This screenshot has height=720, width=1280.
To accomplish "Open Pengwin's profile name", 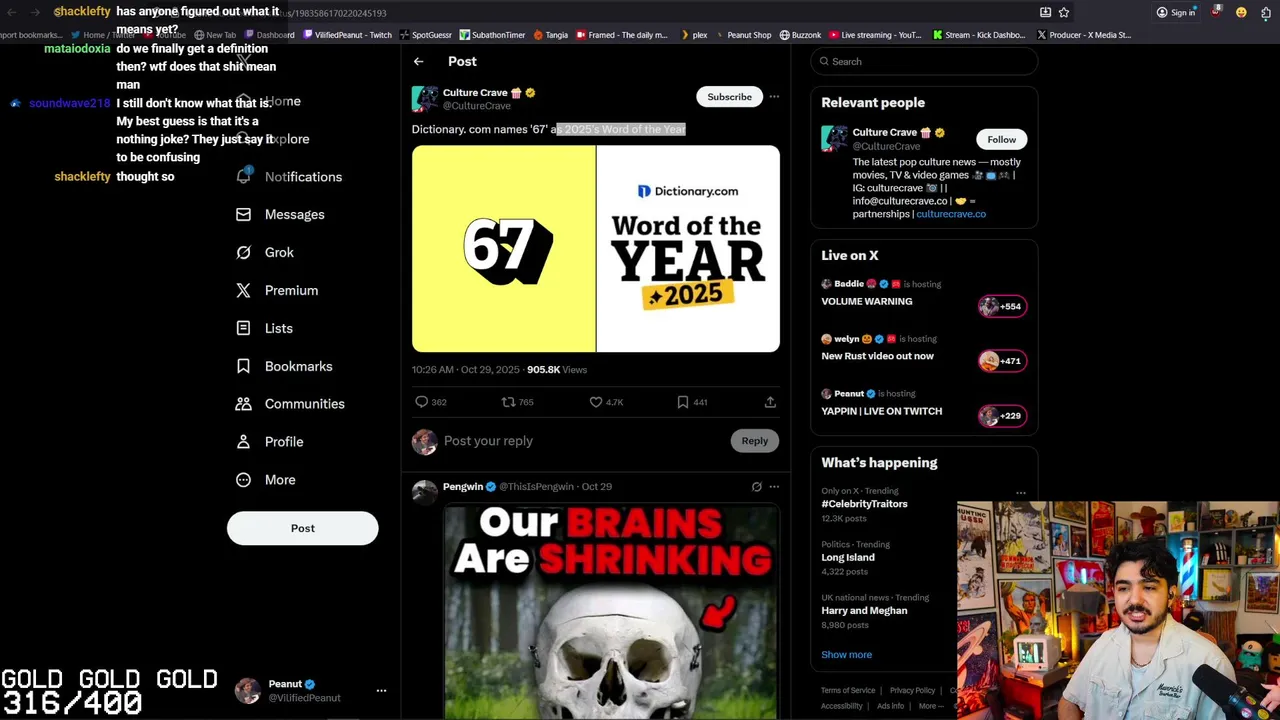I will coord(463,487).
